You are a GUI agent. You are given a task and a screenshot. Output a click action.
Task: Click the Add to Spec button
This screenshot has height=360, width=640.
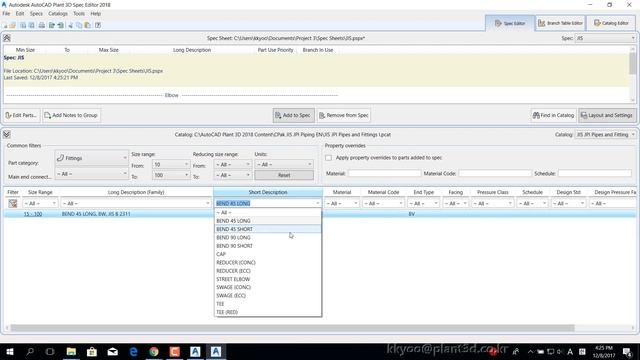293,116
